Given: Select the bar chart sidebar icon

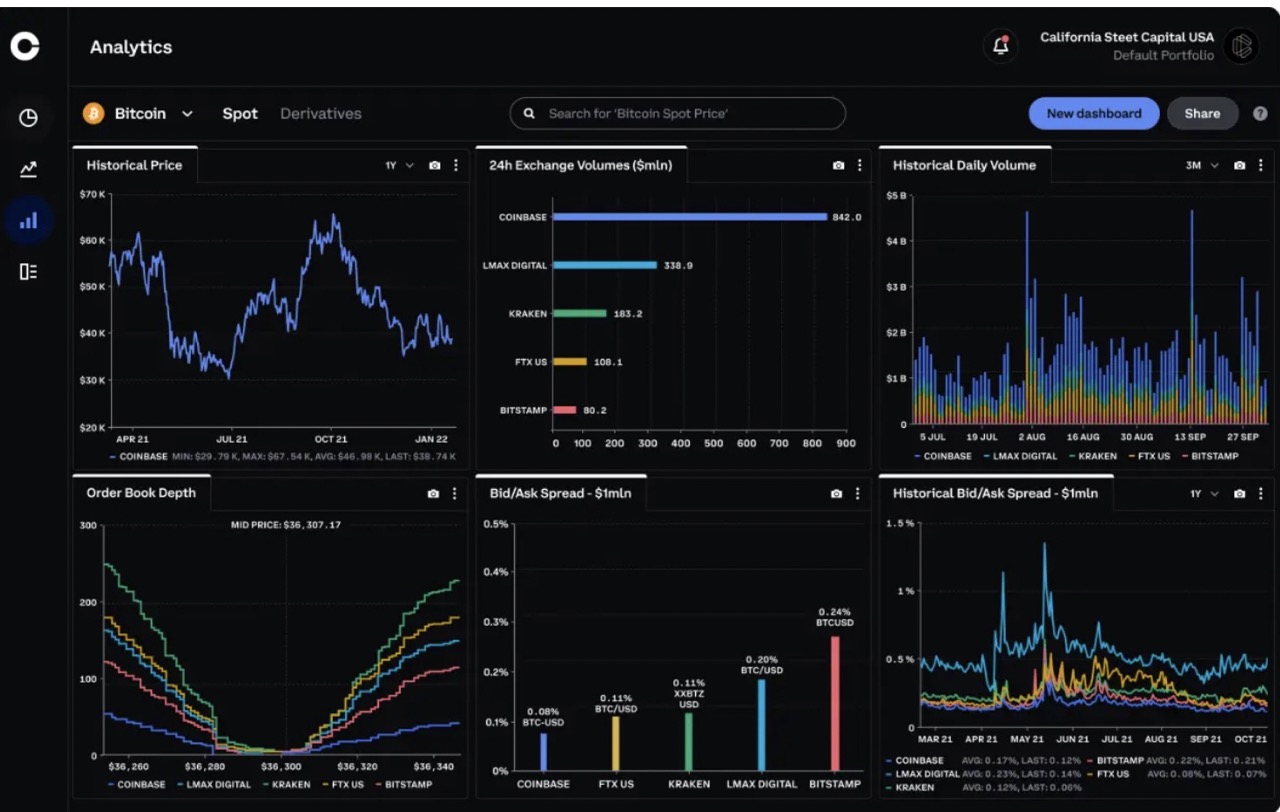Looking at the screenshot, I should pos(28,220).
